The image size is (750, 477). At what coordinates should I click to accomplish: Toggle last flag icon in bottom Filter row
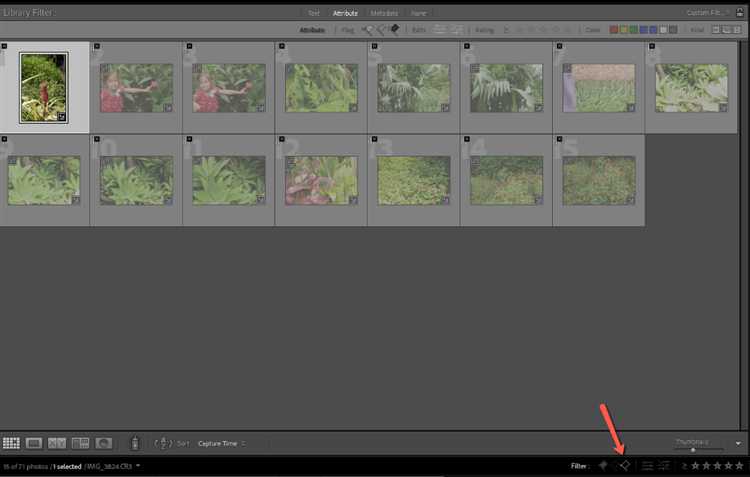625,465
